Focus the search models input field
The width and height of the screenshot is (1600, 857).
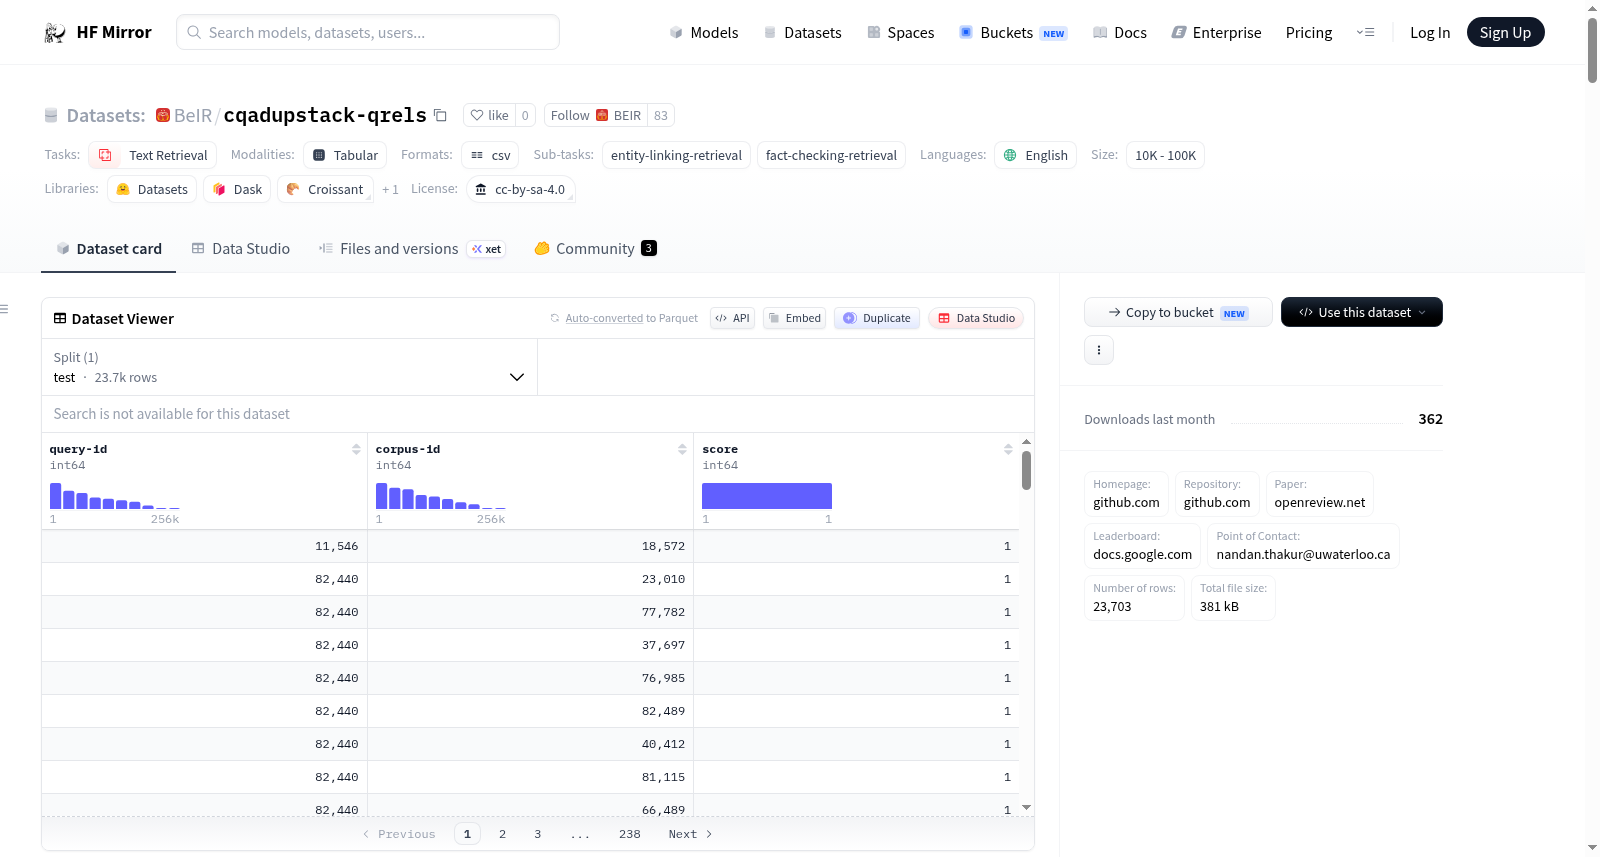368,32
